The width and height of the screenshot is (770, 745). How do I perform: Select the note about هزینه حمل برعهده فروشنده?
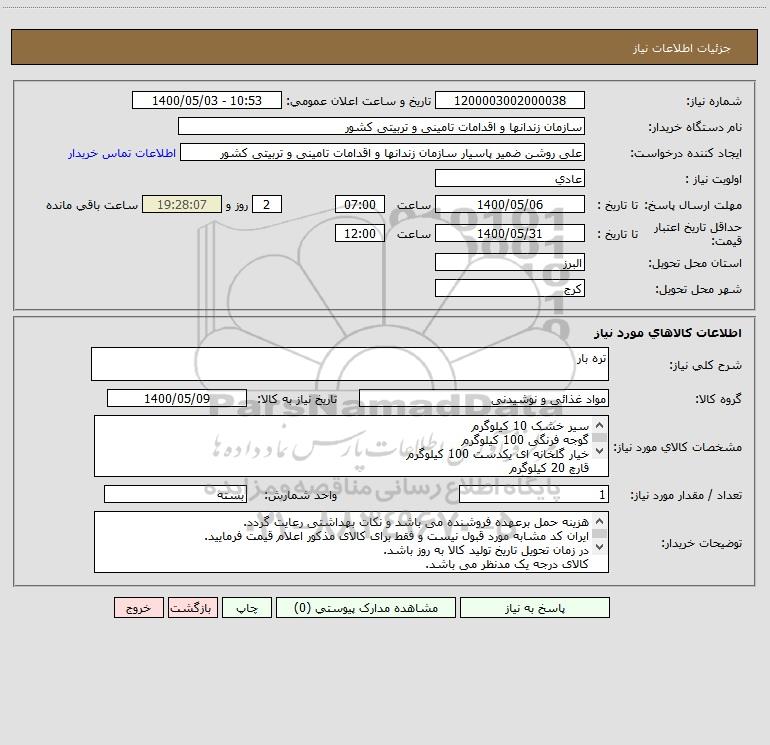[x=416, y=522]
